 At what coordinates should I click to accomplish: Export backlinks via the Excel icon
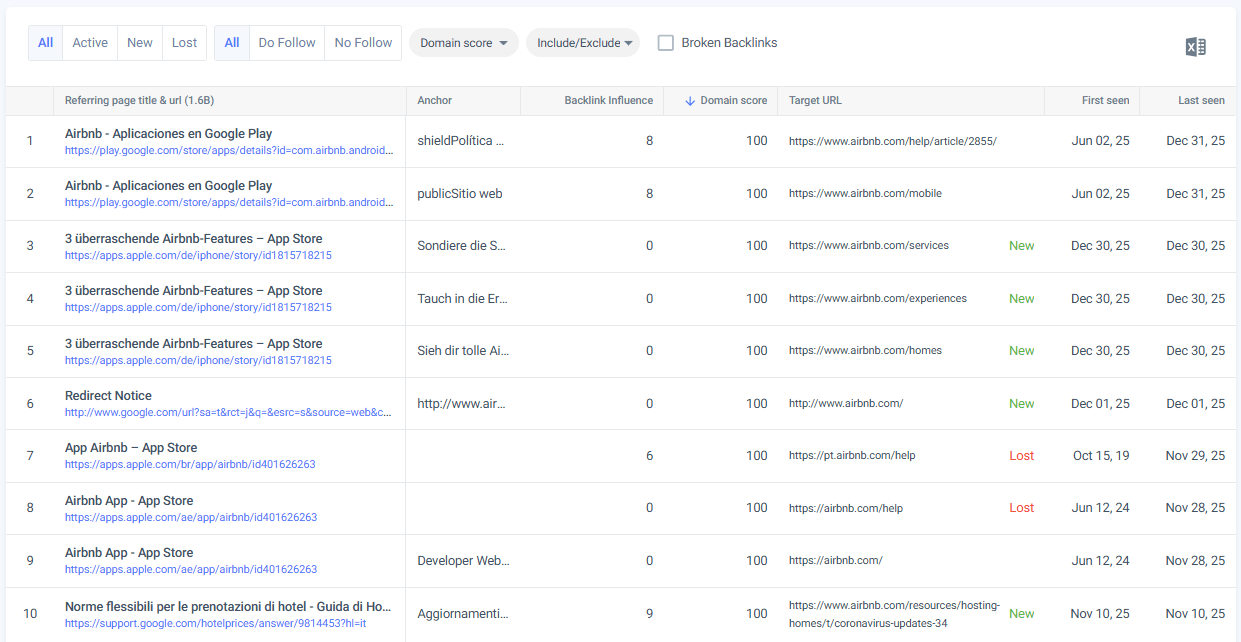(1195, 47)
